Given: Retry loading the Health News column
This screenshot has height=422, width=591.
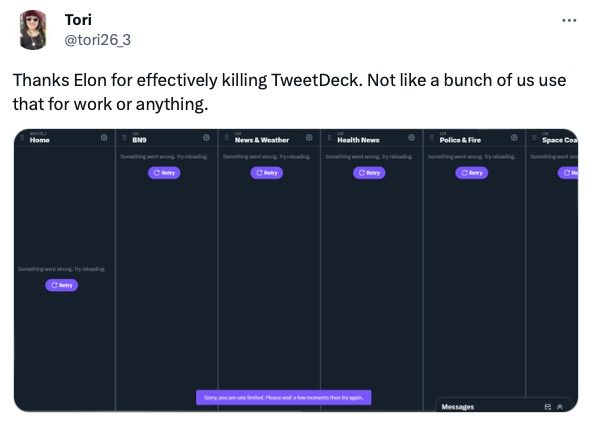Looking at the screenshot, I should [369, 173].
